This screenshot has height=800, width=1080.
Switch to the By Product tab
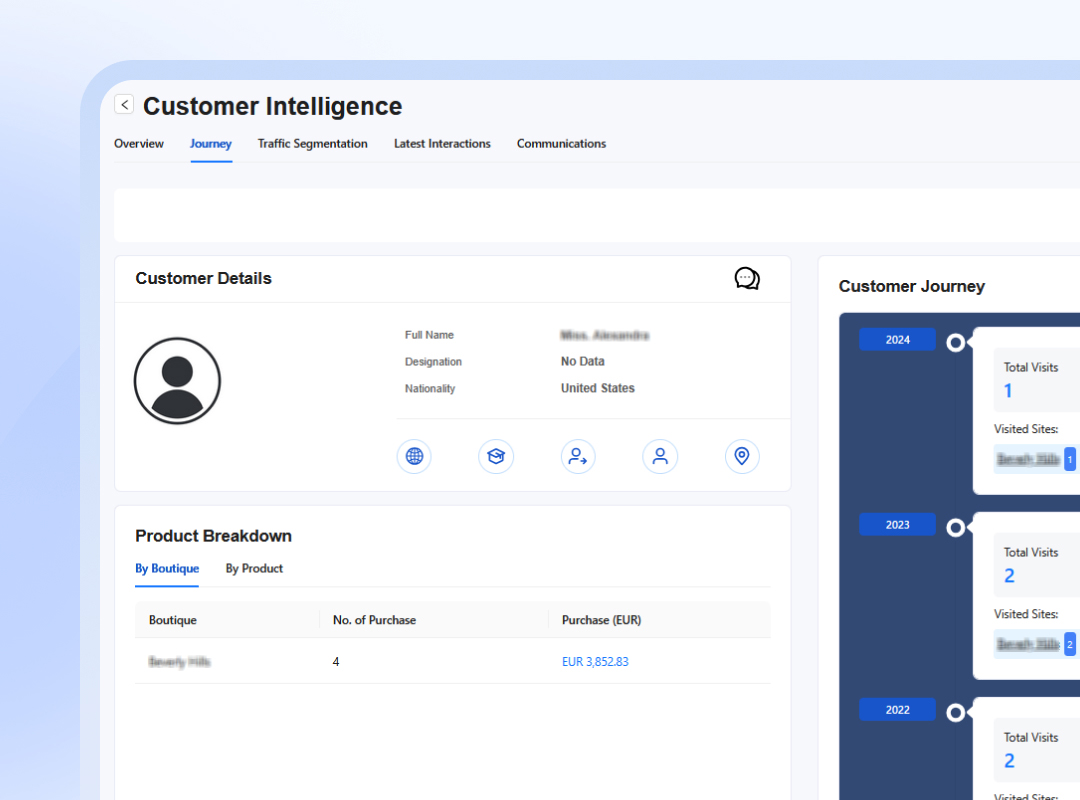click(x=254, y=568)
